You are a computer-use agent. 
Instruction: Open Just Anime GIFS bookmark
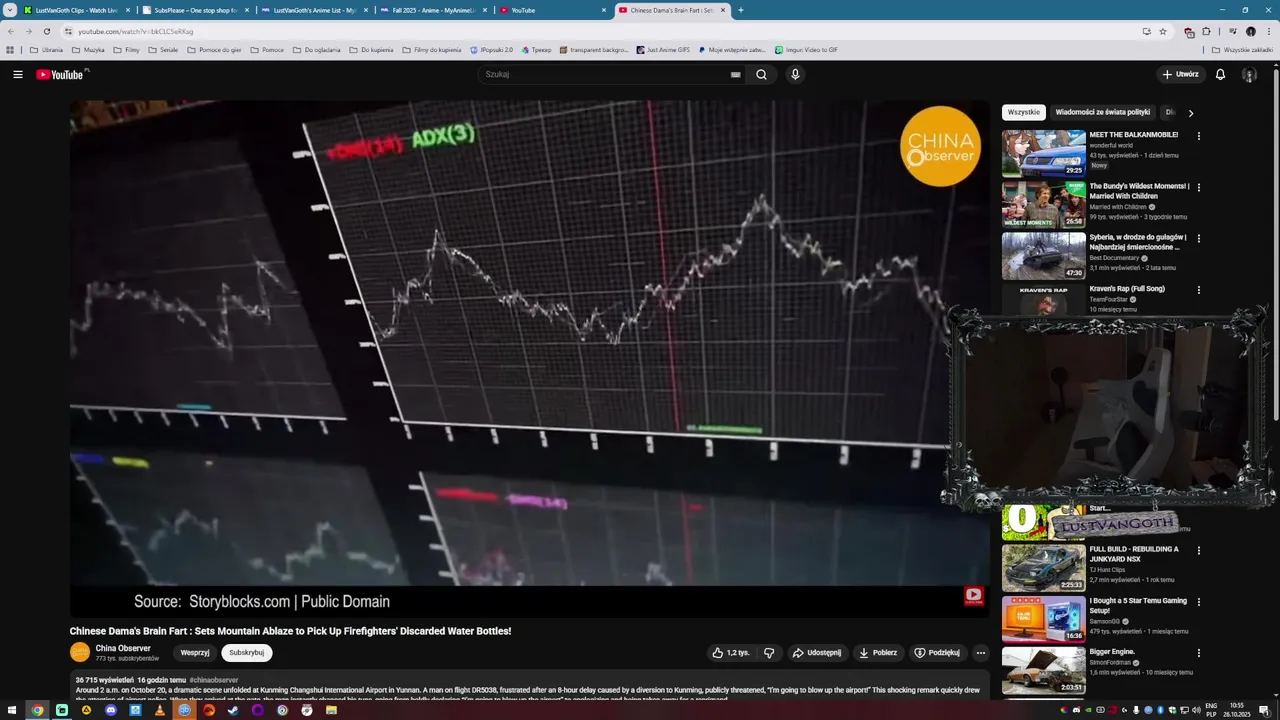663,49
